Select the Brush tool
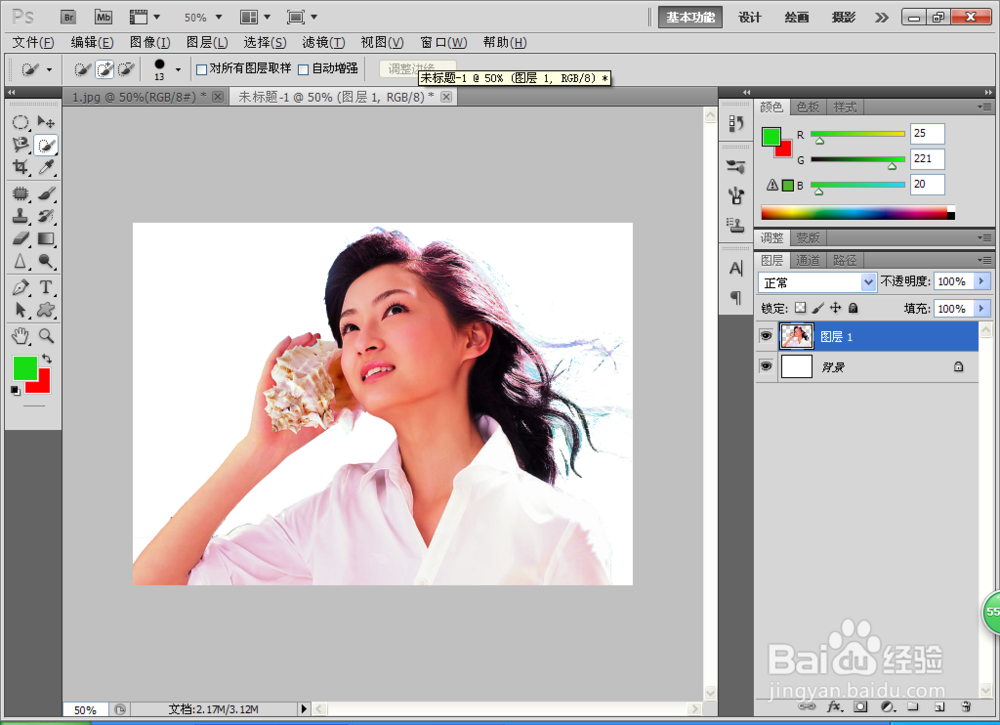The width and height of the screenshot is (1000, 725). click(46, 193)
